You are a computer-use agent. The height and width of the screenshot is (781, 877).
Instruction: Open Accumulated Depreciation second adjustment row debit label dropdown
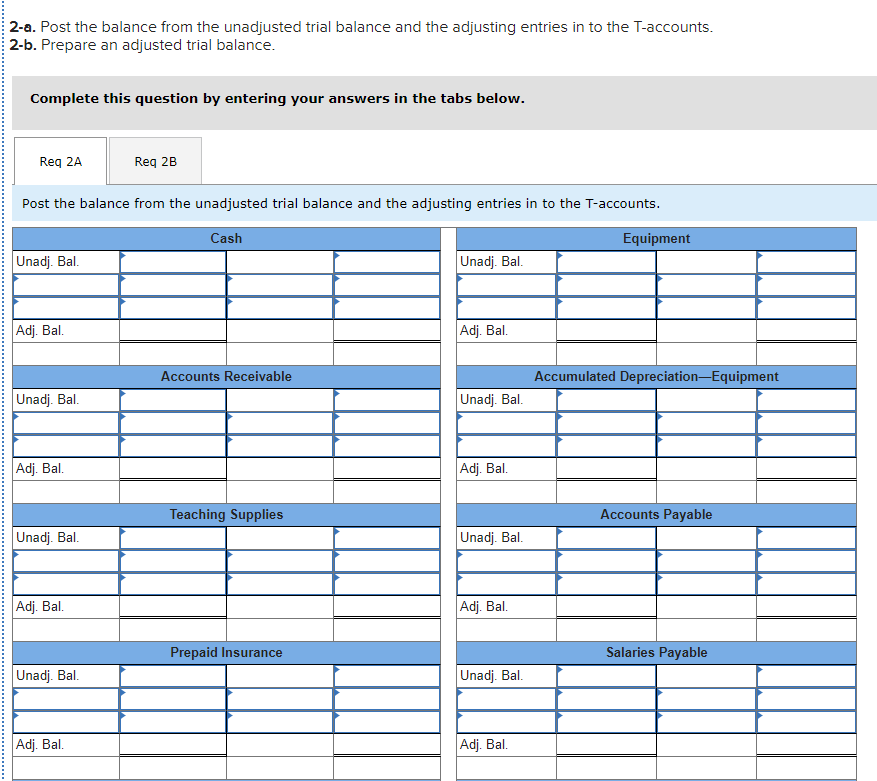coord(506,446)
